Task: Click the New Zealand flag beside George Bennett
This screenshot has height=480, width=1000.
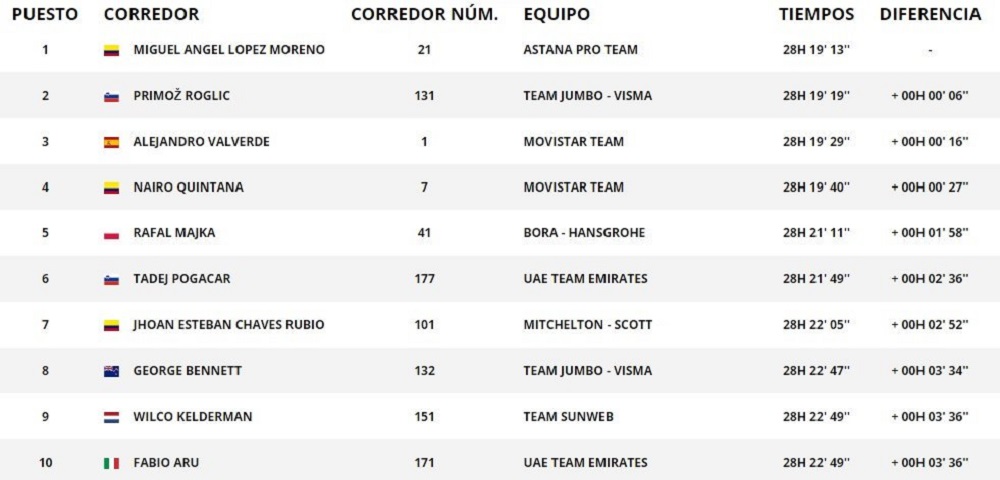Action: (111, 371)
